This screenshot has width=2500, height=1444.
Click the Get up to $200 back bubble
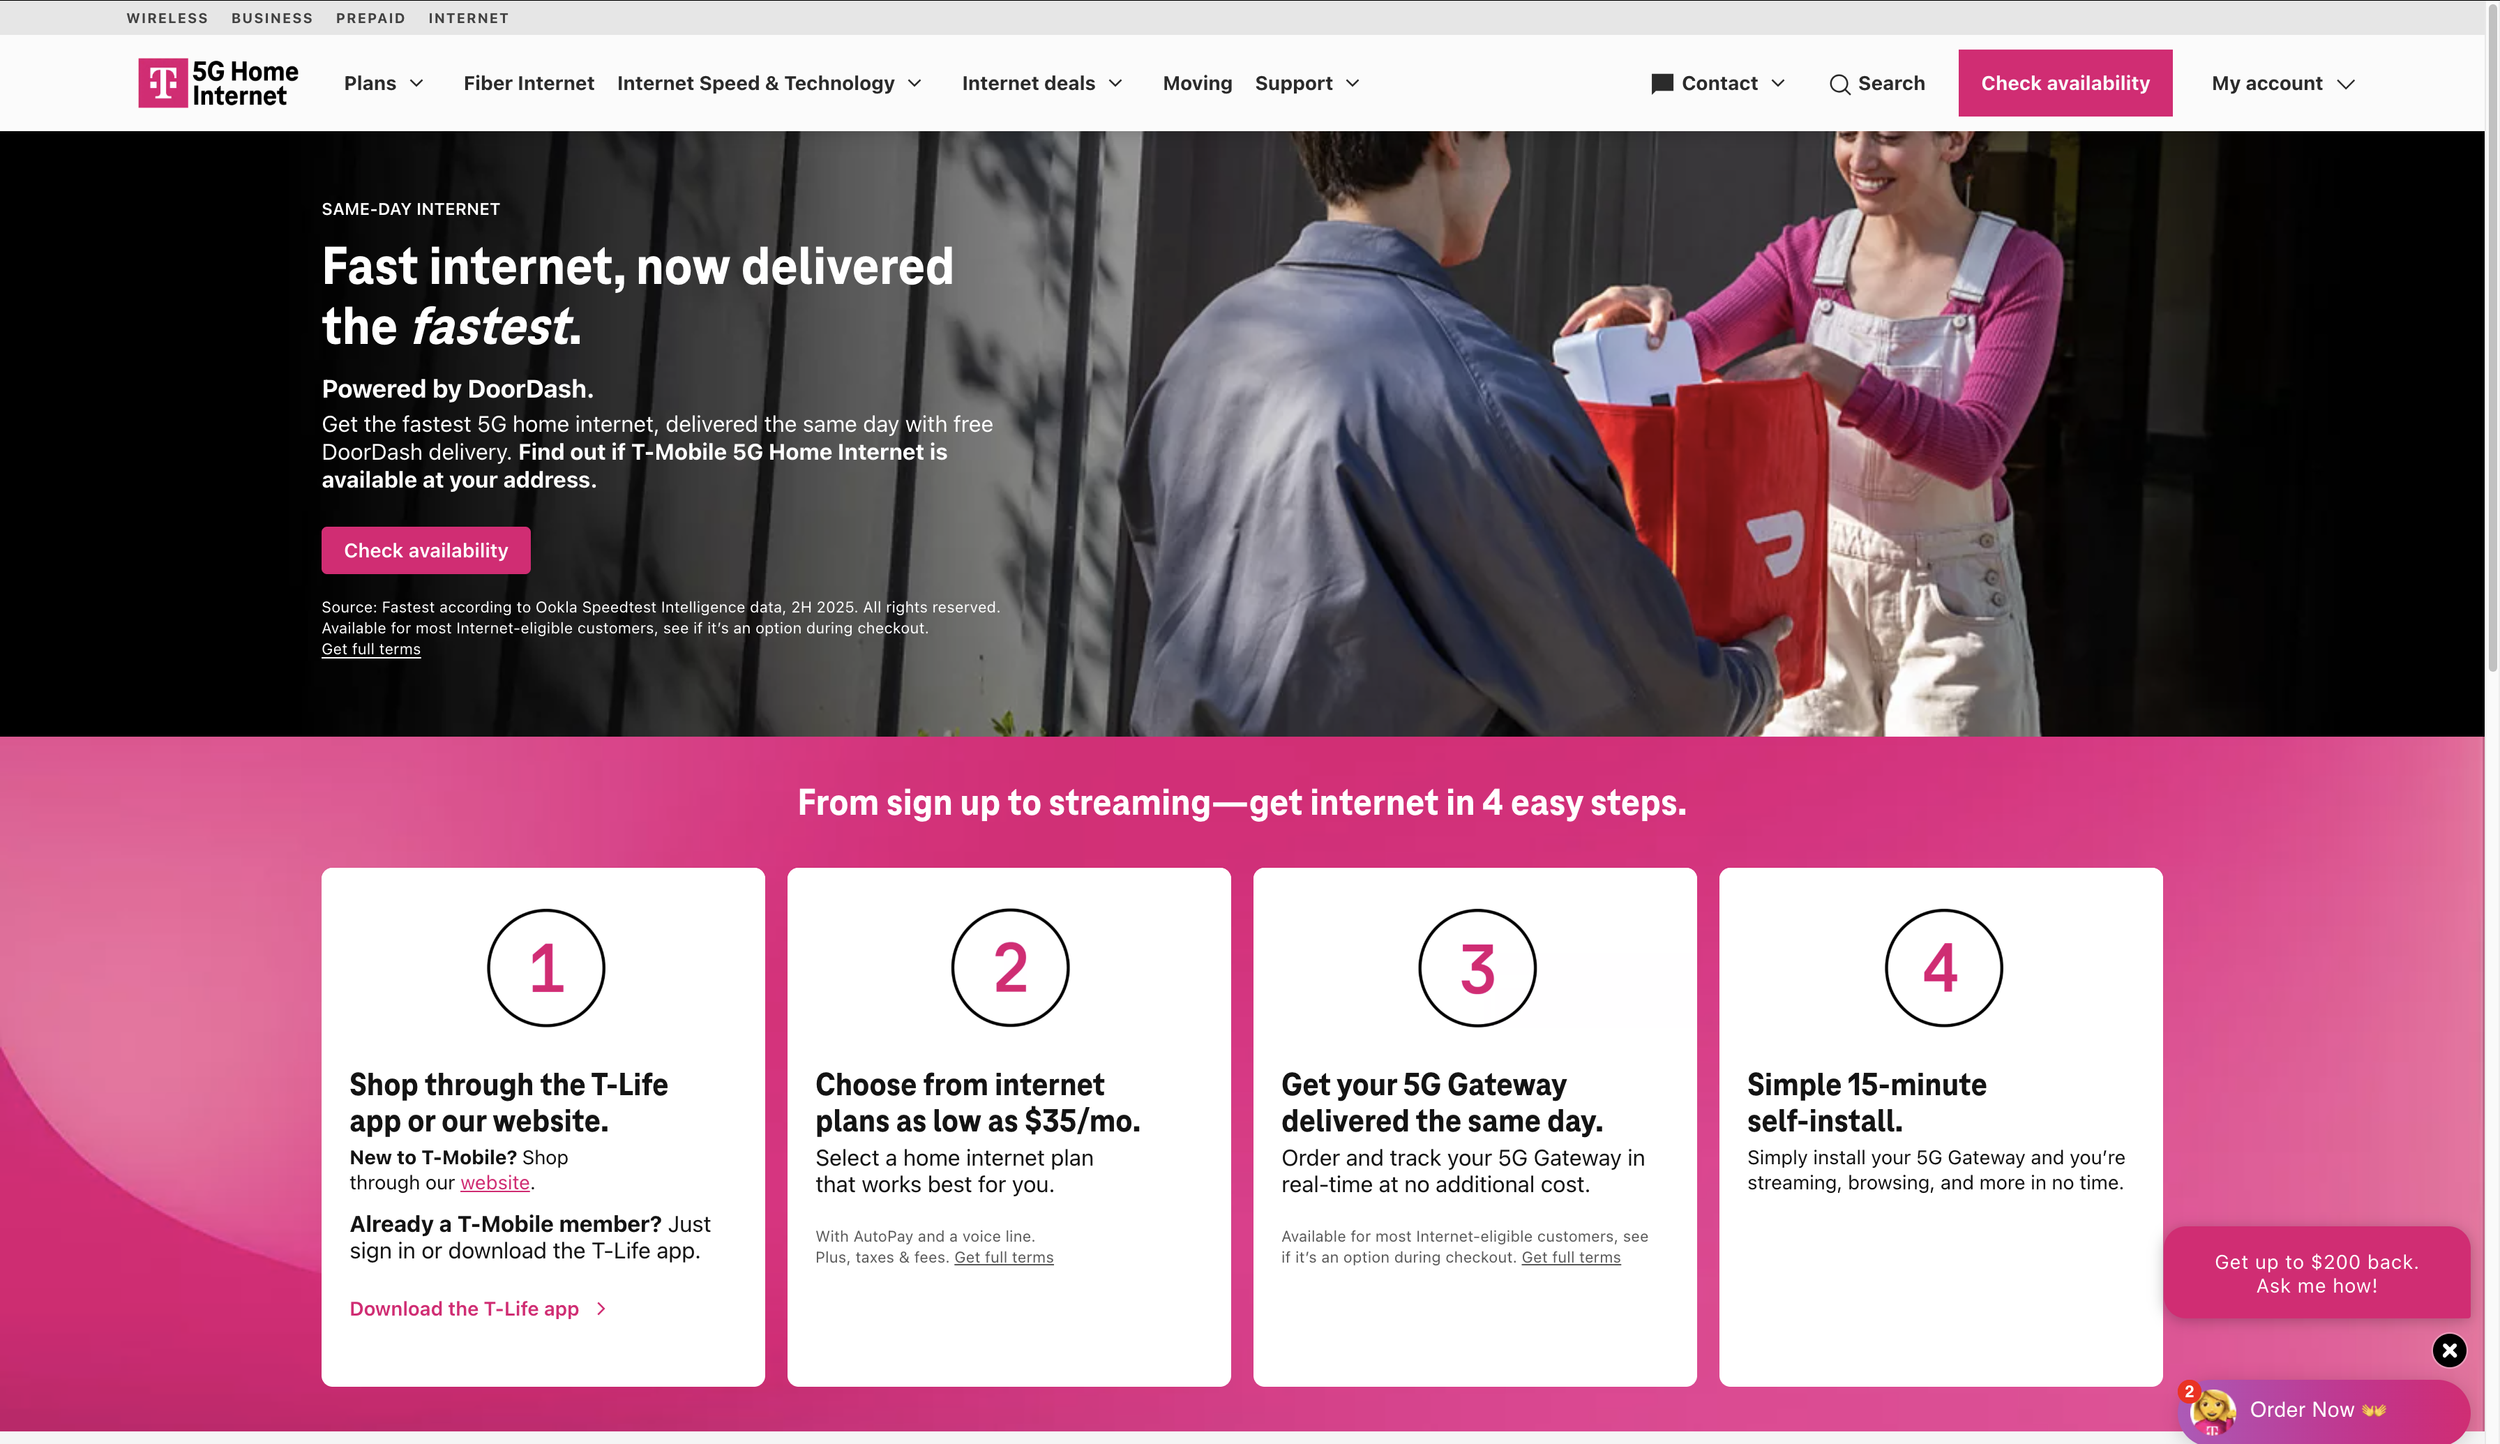tap(2317, 1273)
